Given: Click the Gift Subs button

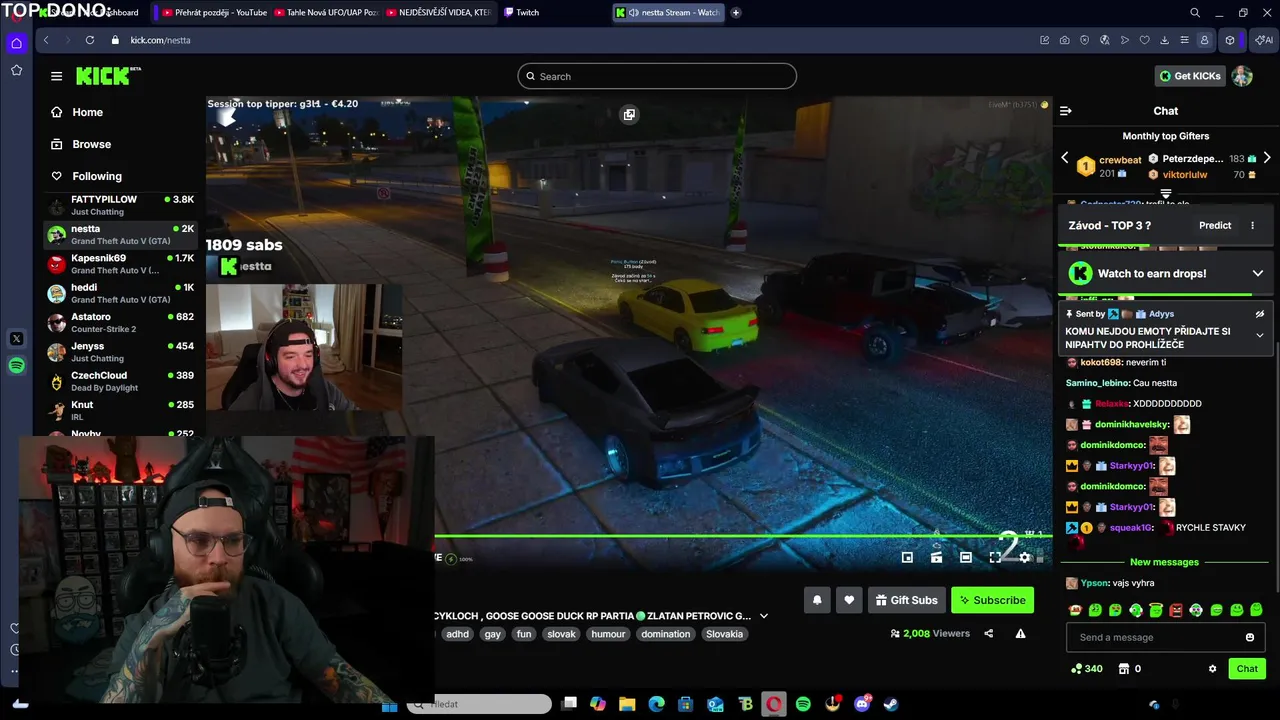Looking at the screenshot, I should (x=906, y=600).
